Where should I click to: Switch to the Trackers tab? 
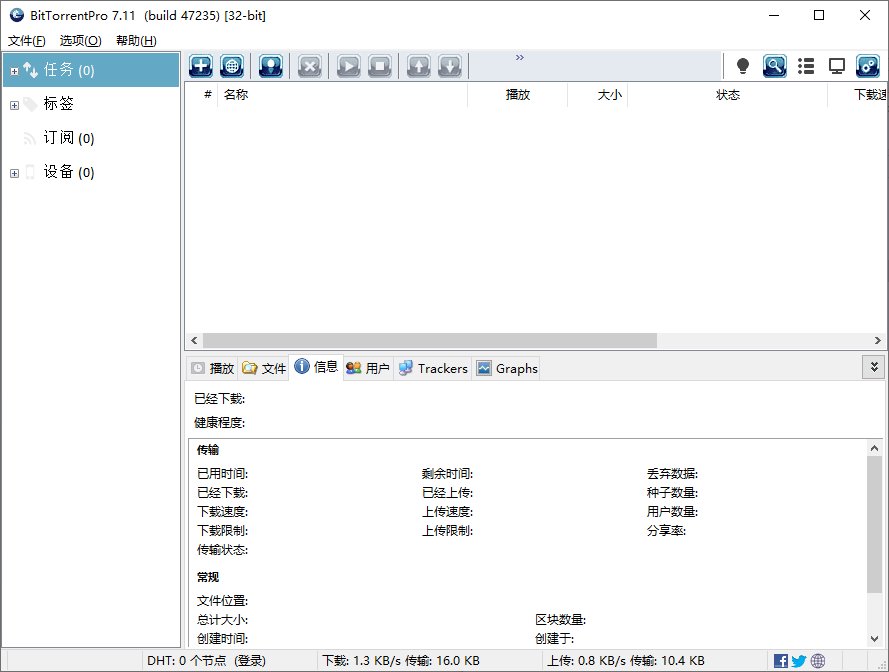(x=432, y=368)
